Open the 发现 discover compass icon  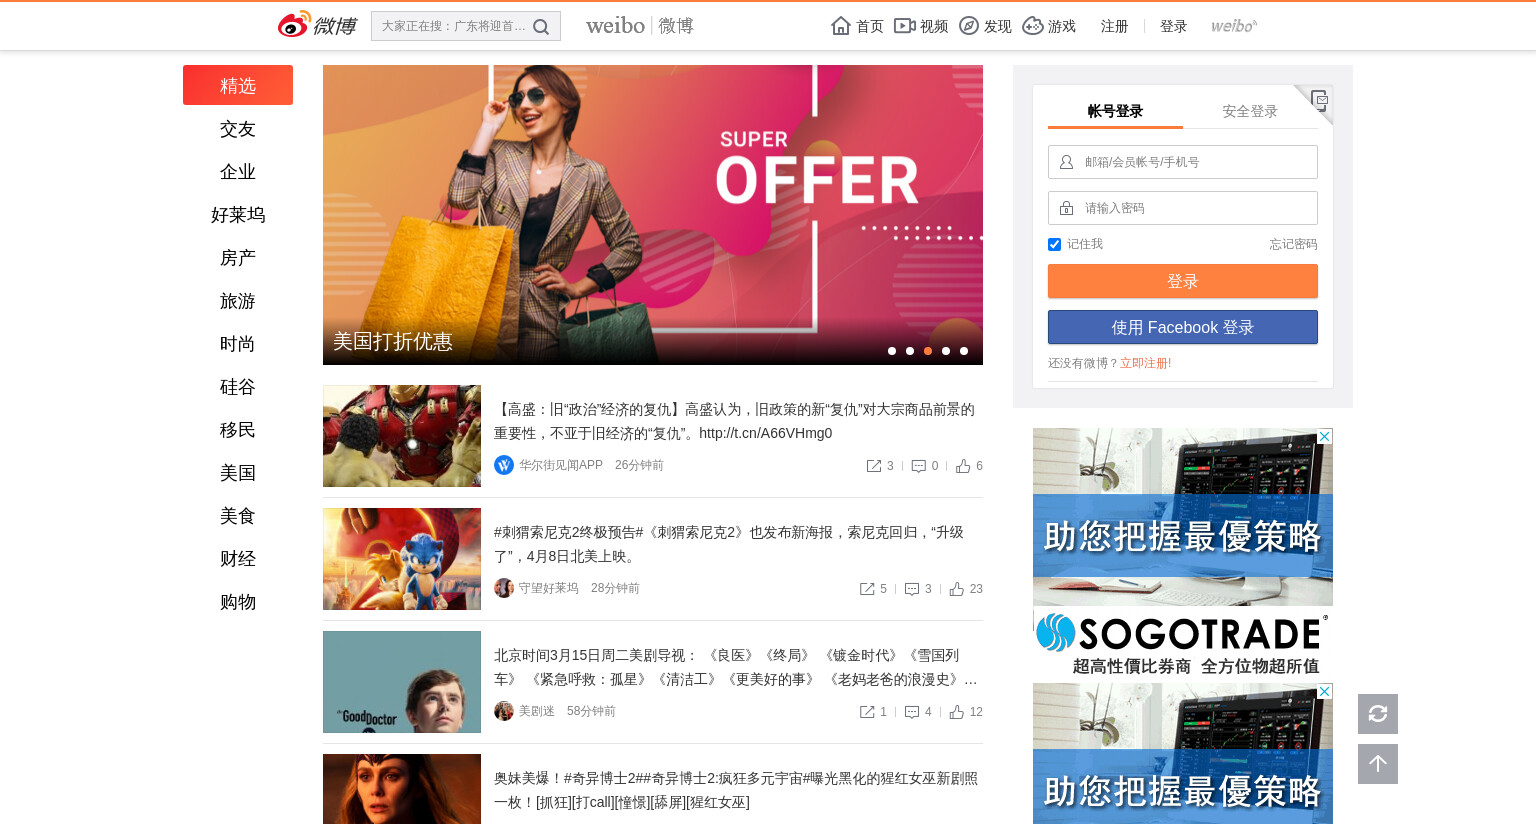pos(969,26)
